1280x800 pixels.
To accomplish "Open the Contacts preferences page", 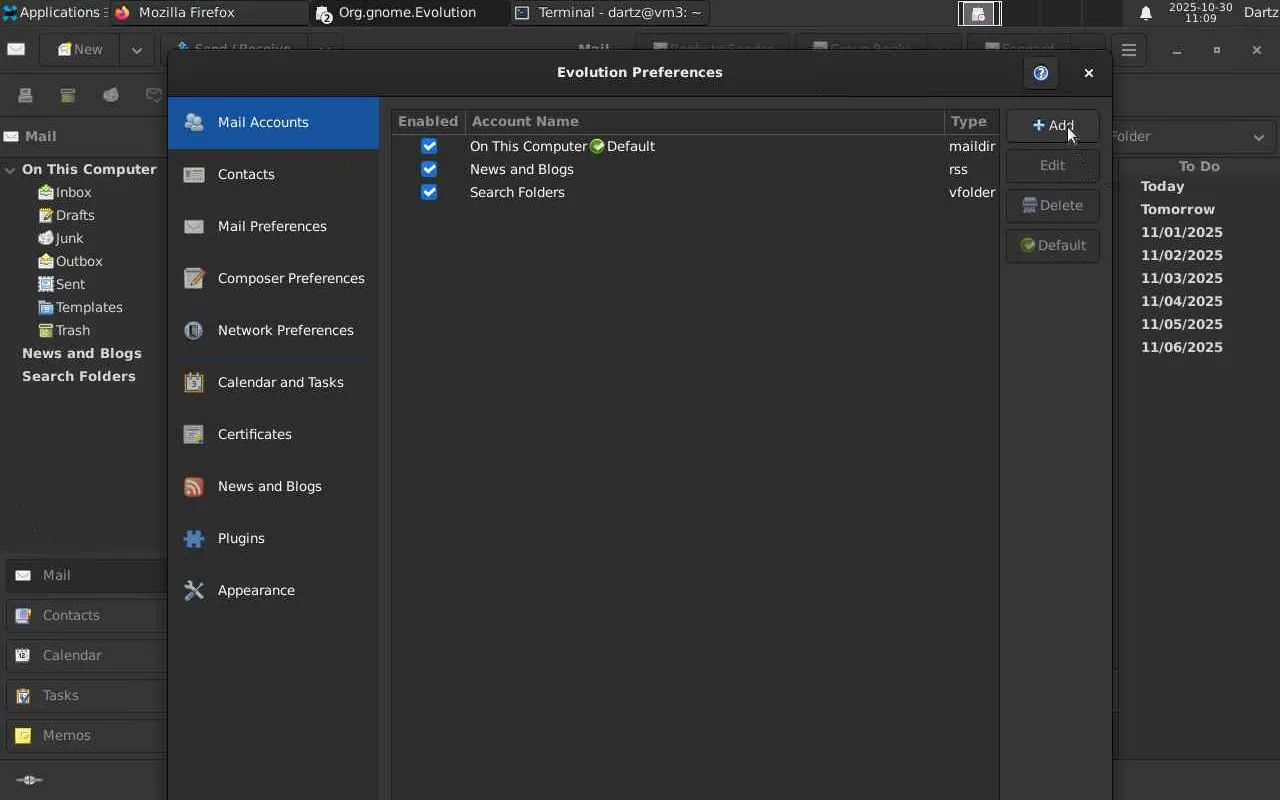I will coord(273,174).
